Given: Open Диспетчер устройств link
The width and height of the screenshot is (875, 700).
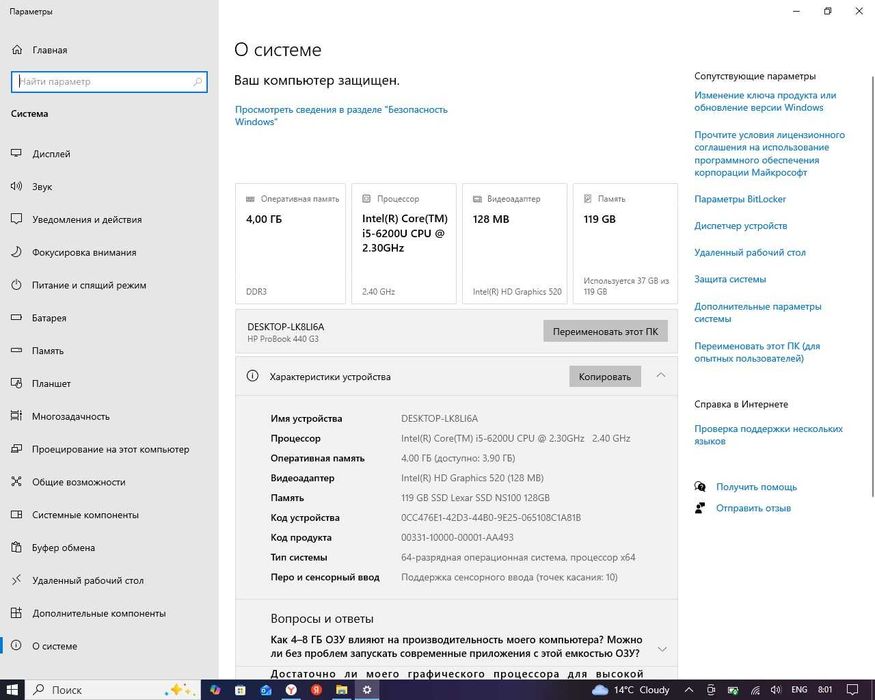Looking at the screenshot, I should click(x=741, y=226).
